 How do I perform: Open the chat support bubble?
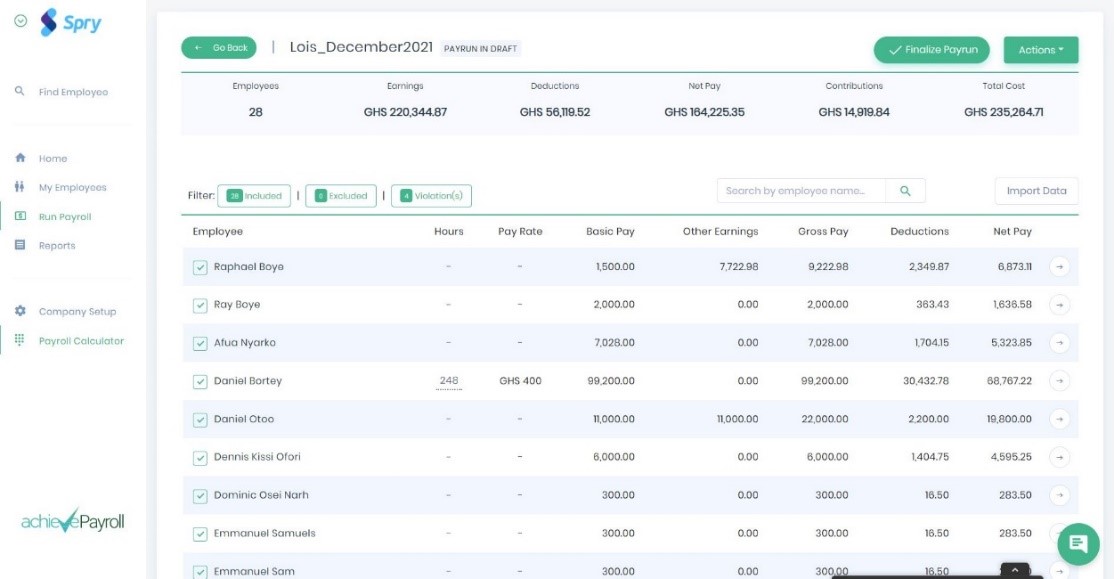coord(1078,544)
